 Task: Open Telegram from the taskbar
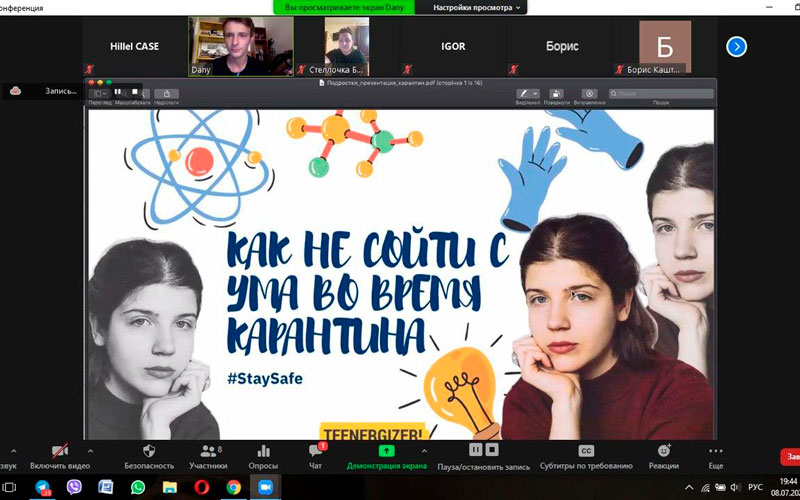coord(42,487)
